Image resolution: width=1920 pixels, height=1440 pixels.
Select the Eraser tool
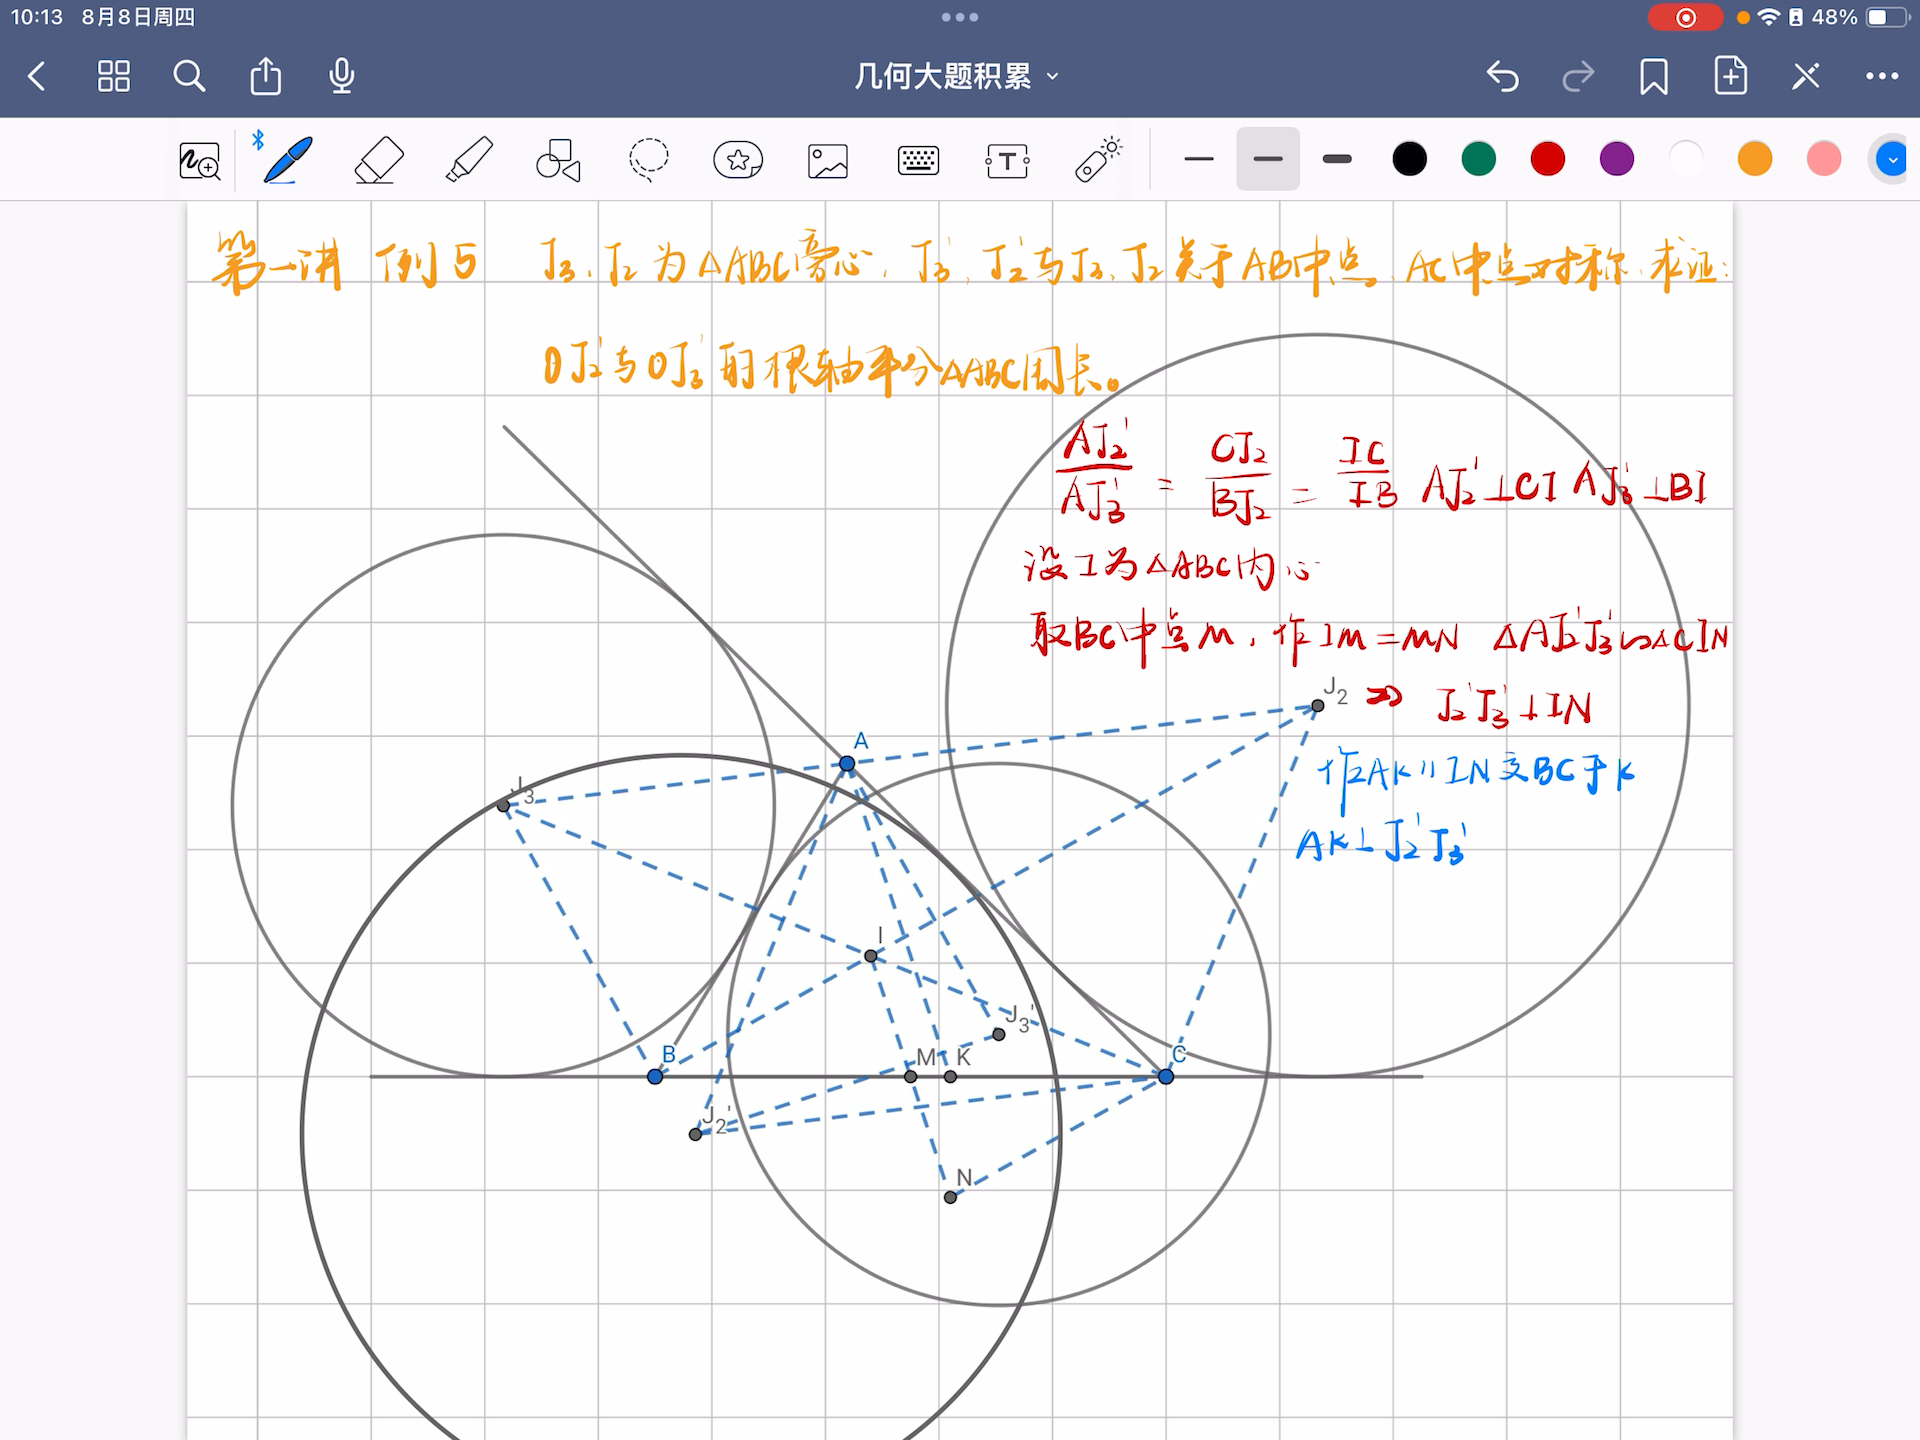(x=379, y=160)
